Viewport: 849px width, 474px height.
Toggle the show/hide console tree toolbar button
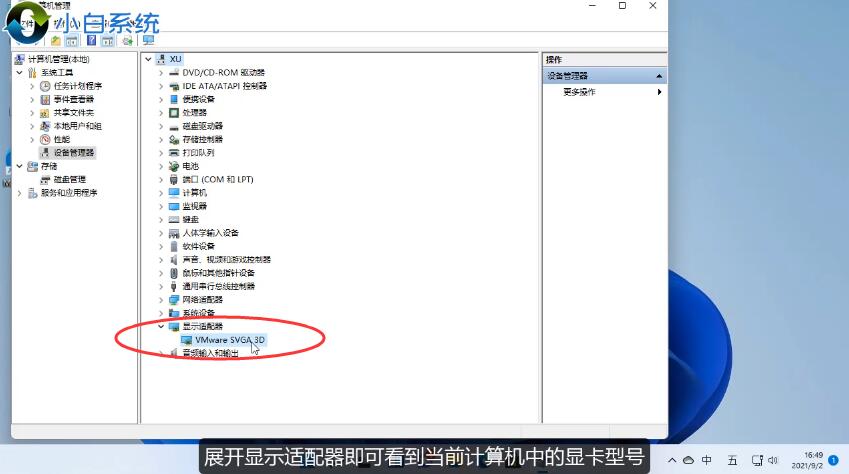[71, 41]
